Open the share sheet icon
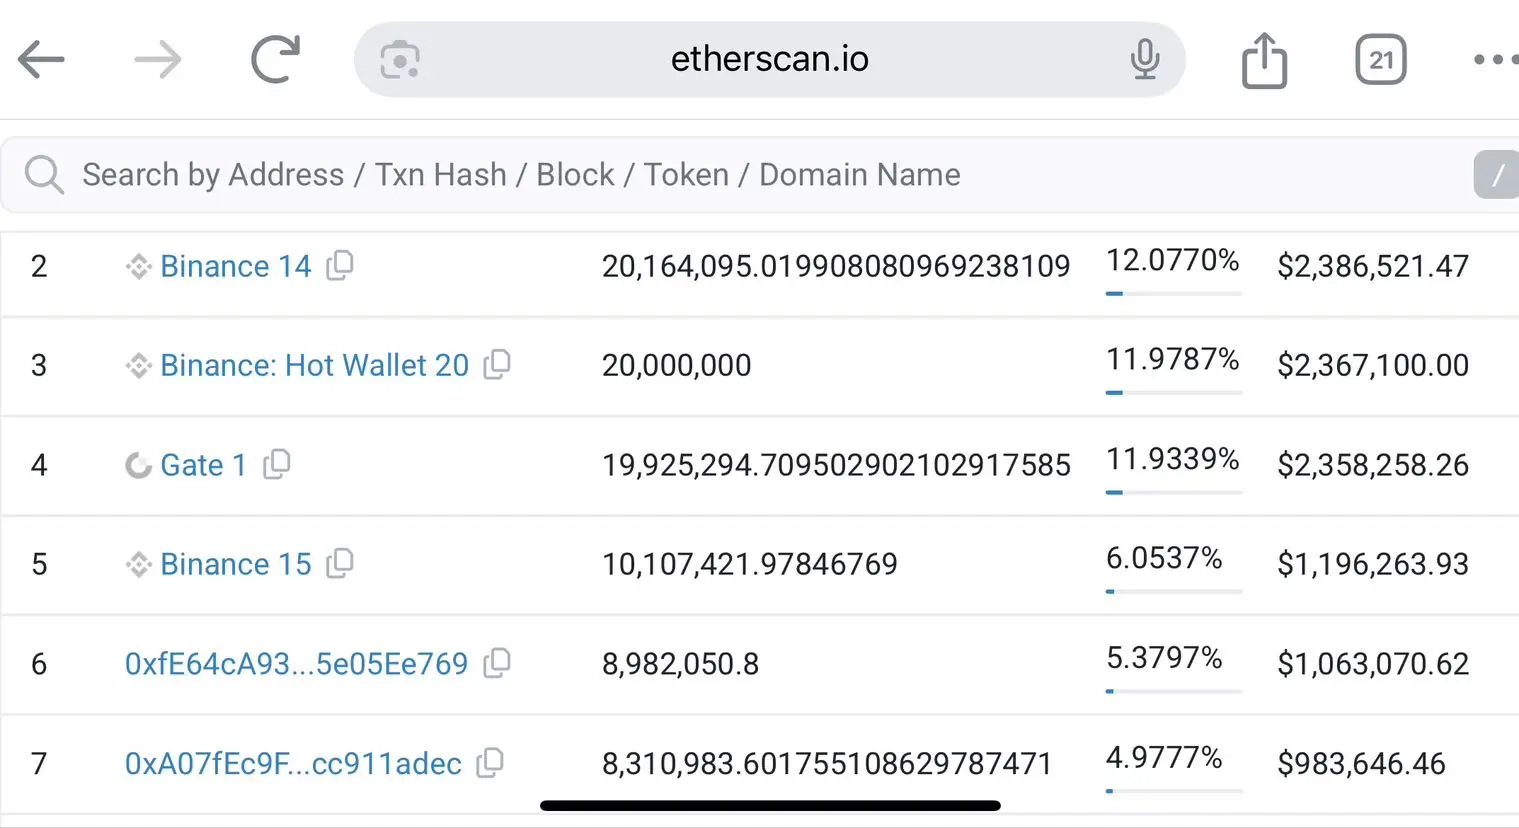The image size is (1519, 828). pyautogui.click(x=1264, y=60)
